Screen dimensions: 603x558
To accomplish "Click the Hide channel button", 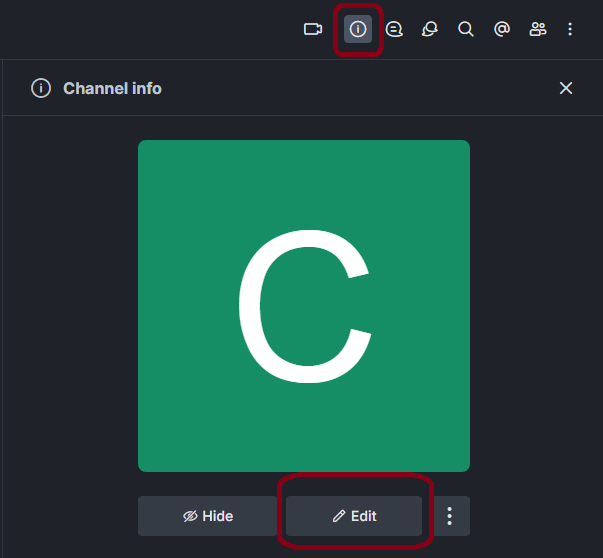I will [207, 516].
